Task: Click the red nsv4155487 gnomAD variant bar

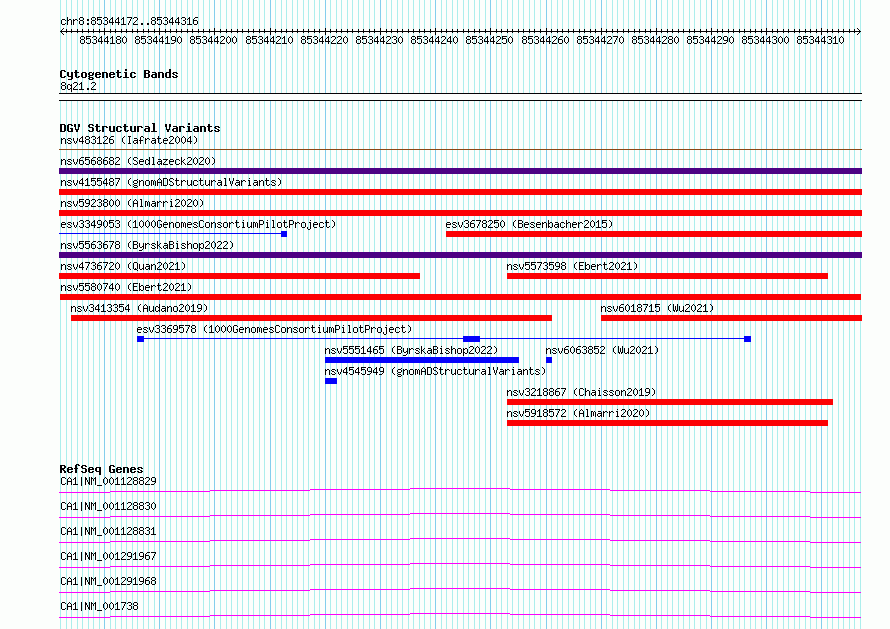Action: coord(460,192)
